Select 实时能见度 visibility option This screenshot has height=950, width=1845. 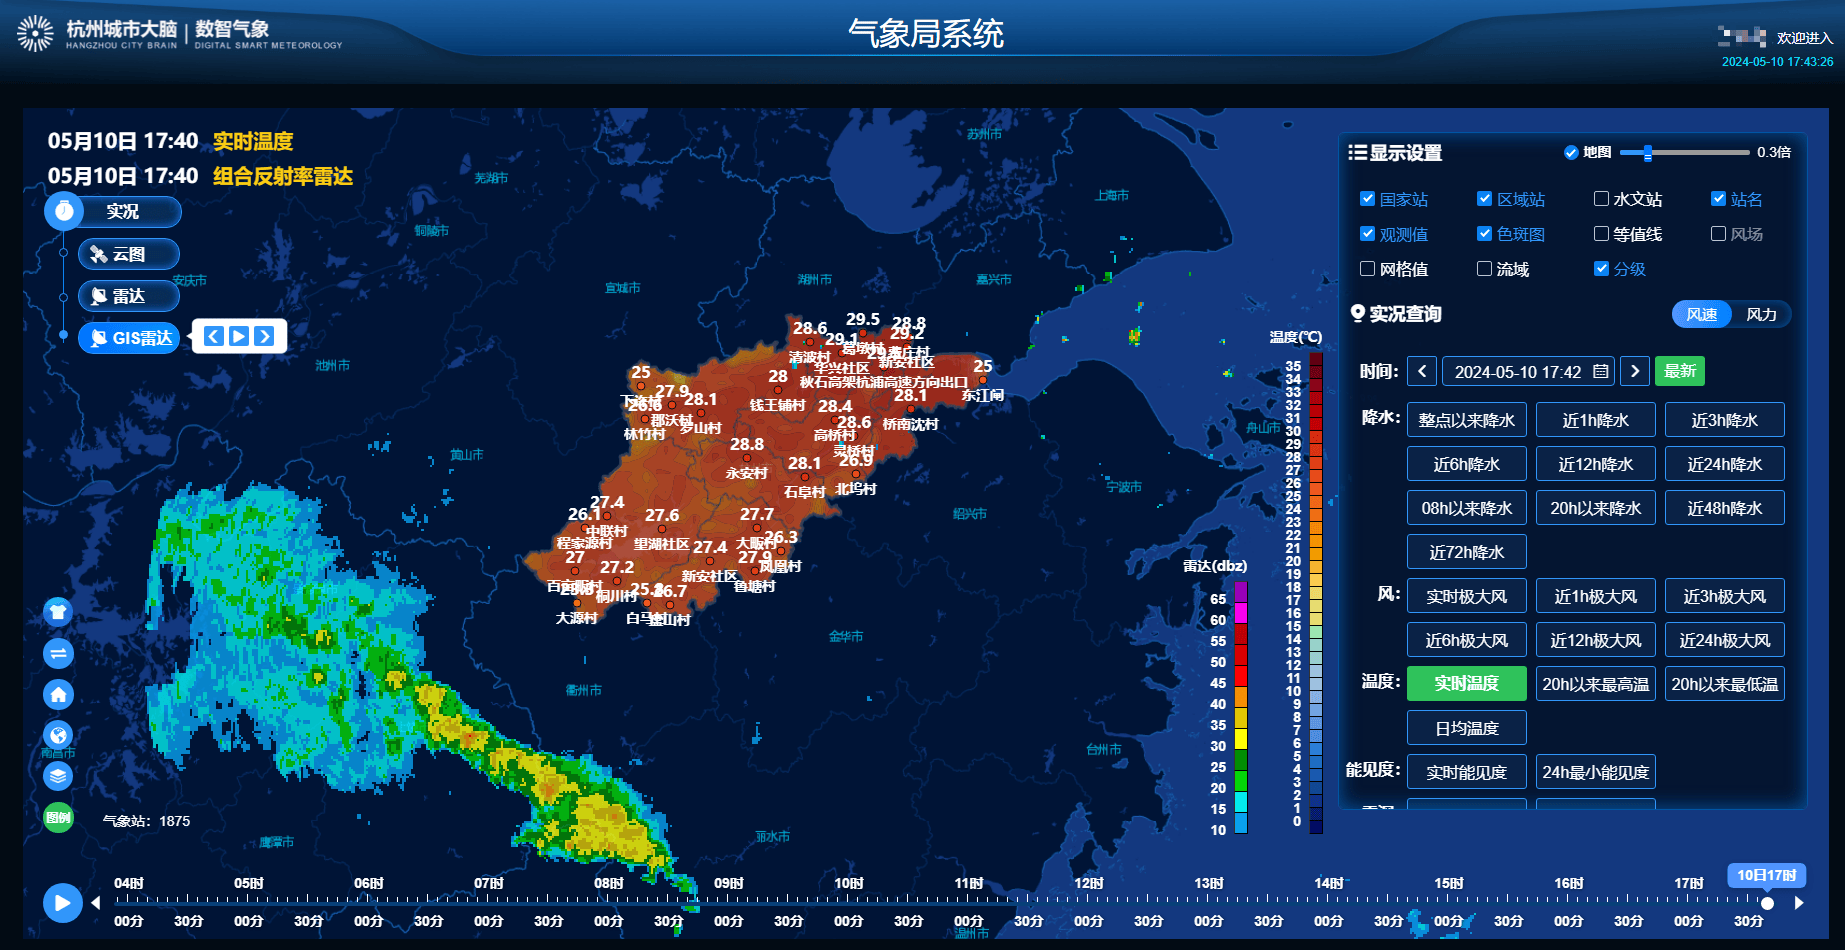(x=1467, y=772)
